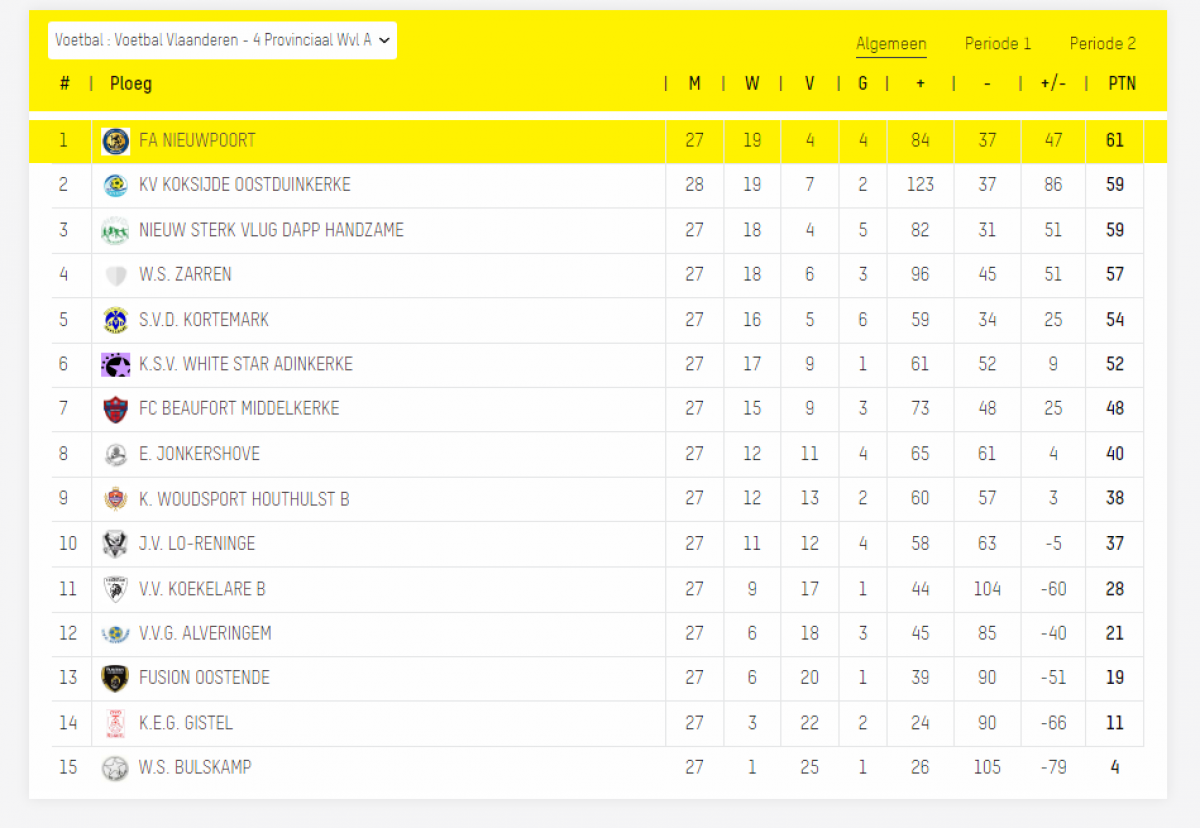The width and height of the screenshot is (1200, 828).
Task: Click the W.S. Bulskamp ball logo
Action: click(x=116, y=768)
